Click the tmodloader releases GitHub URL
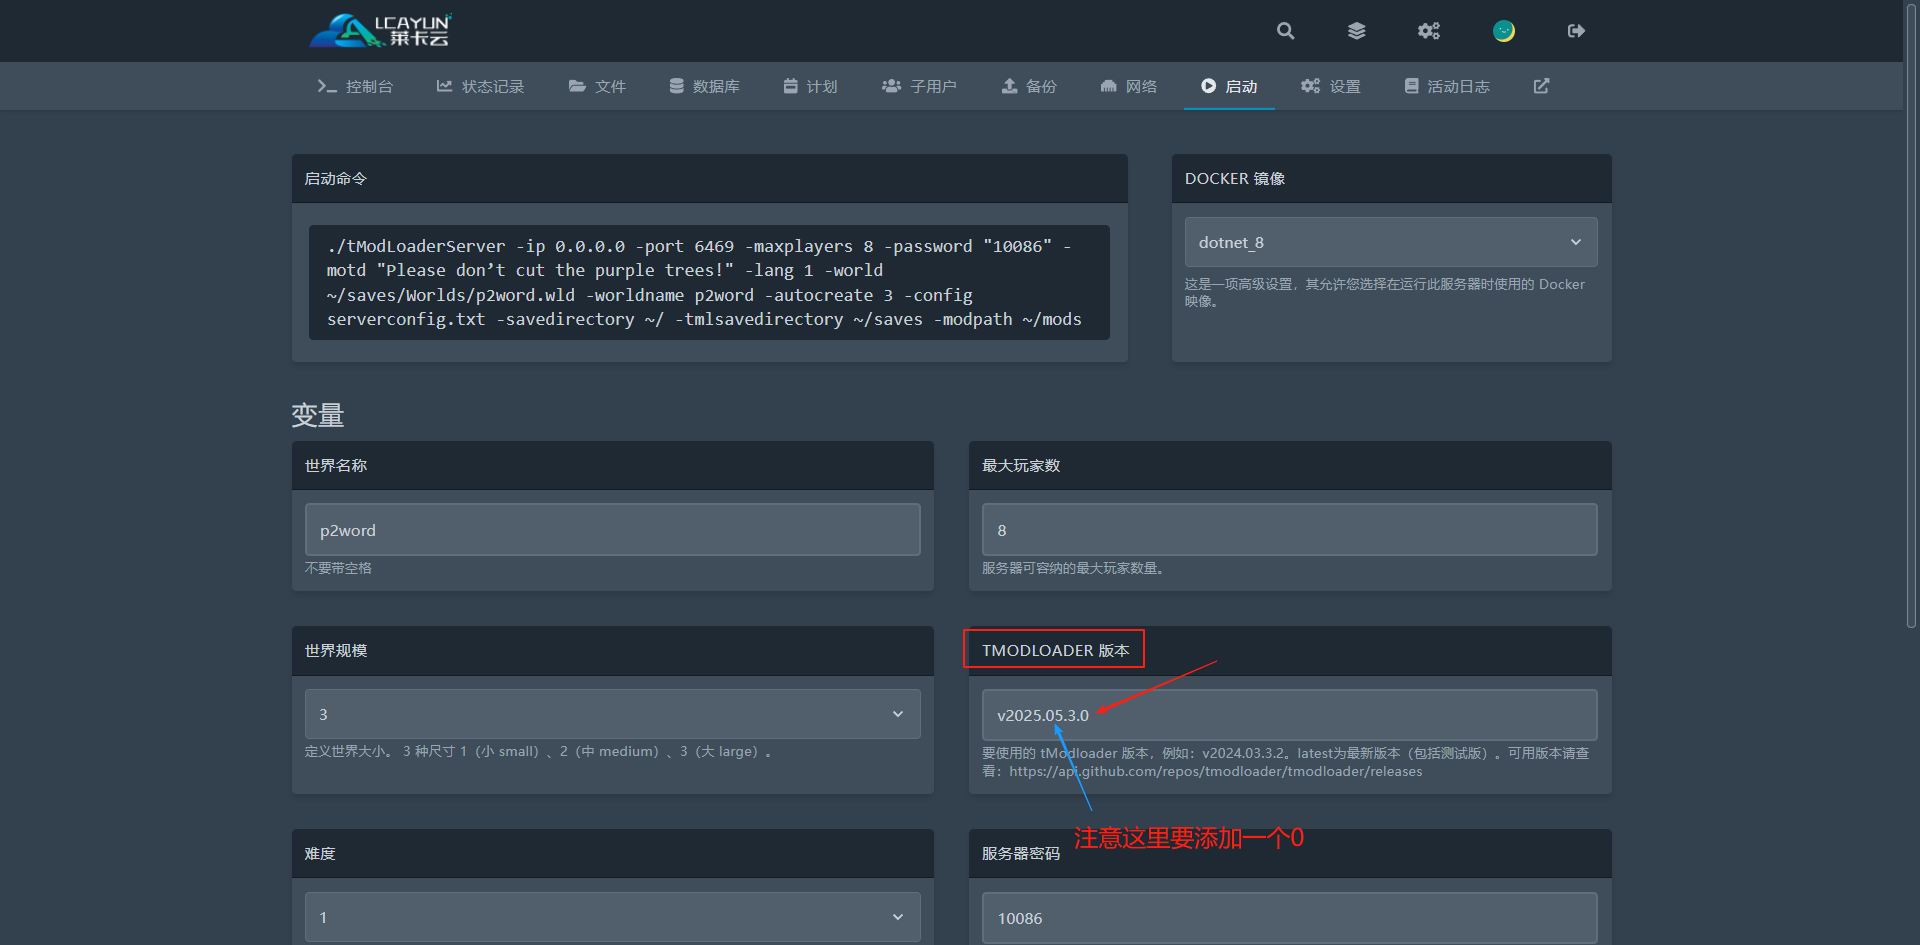 [1215, 772]
